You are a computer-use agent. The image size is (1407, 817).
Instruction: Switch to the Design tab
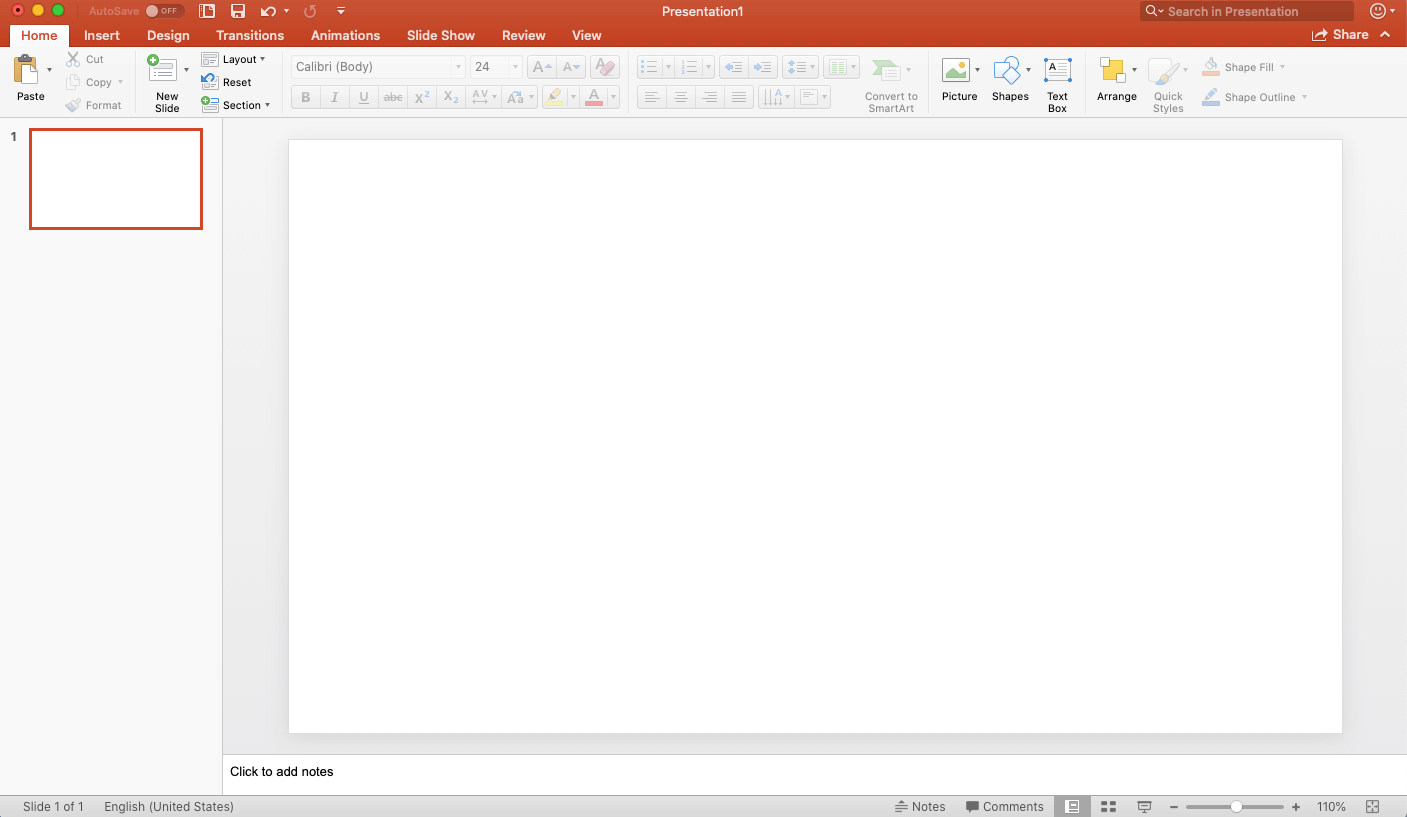pos(168,35)
